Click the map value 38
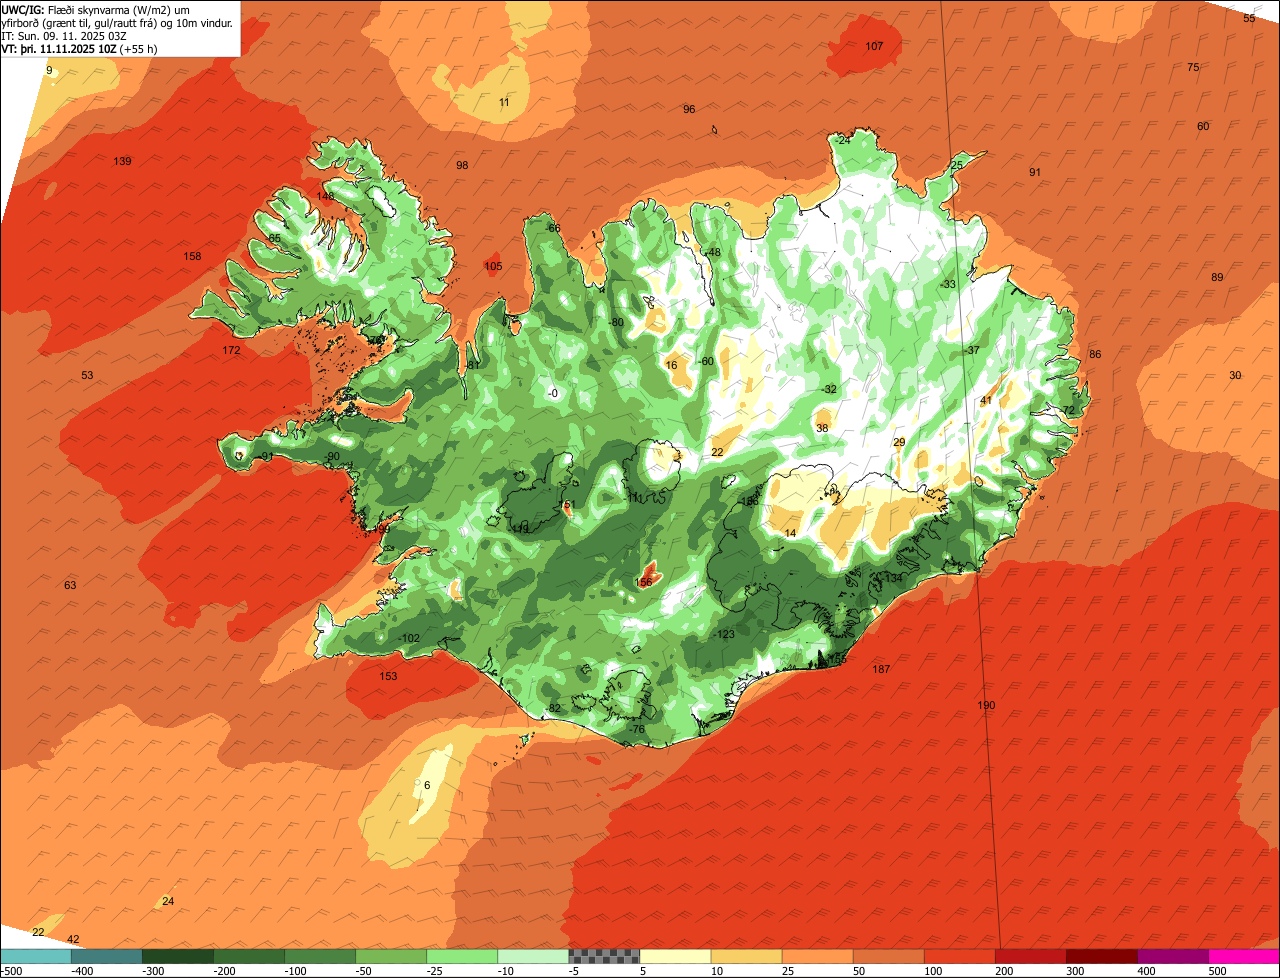Image resolution: width=1280 pixels, height=978 pixels. pyautogui.click(x=822, y=427)
